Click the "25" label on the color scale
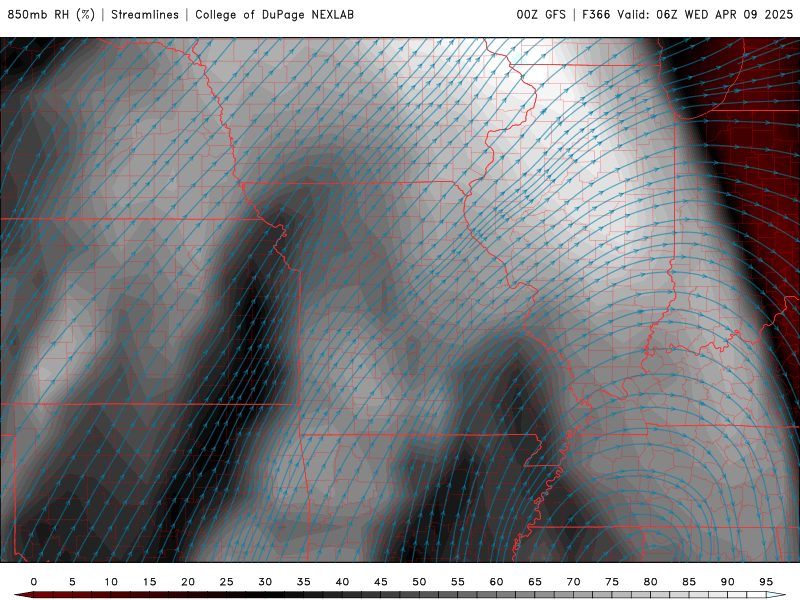The image size is (800, 600). click(x=227, y=582)
